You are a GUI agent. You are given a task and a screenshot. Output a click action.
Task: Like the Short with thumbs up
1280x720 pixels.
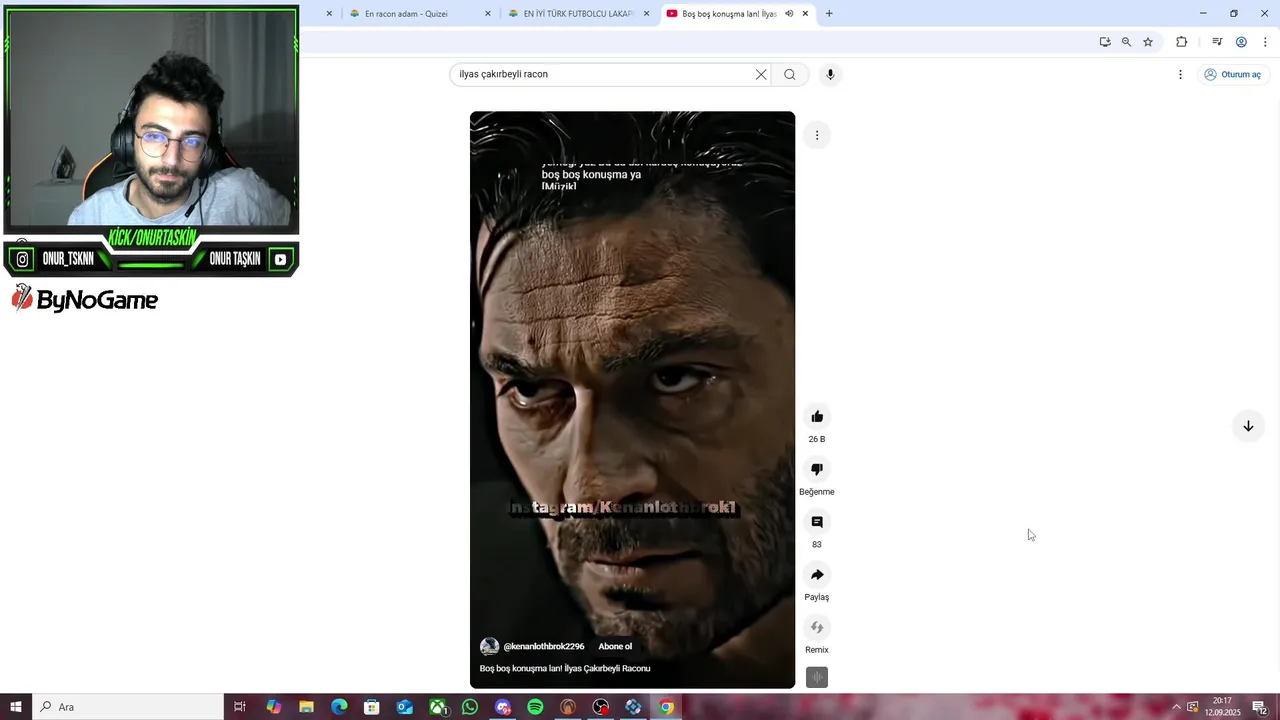(817, 417)
